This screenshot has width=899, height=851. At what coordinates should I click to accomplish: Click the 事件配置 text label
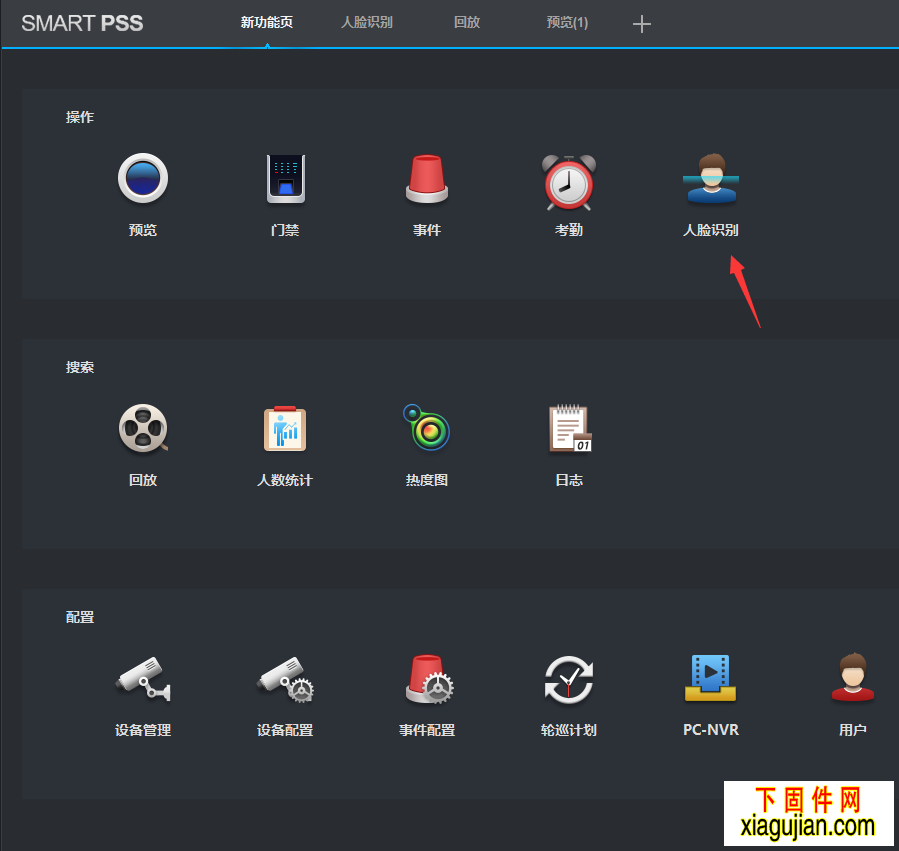(x=427, y=730)
